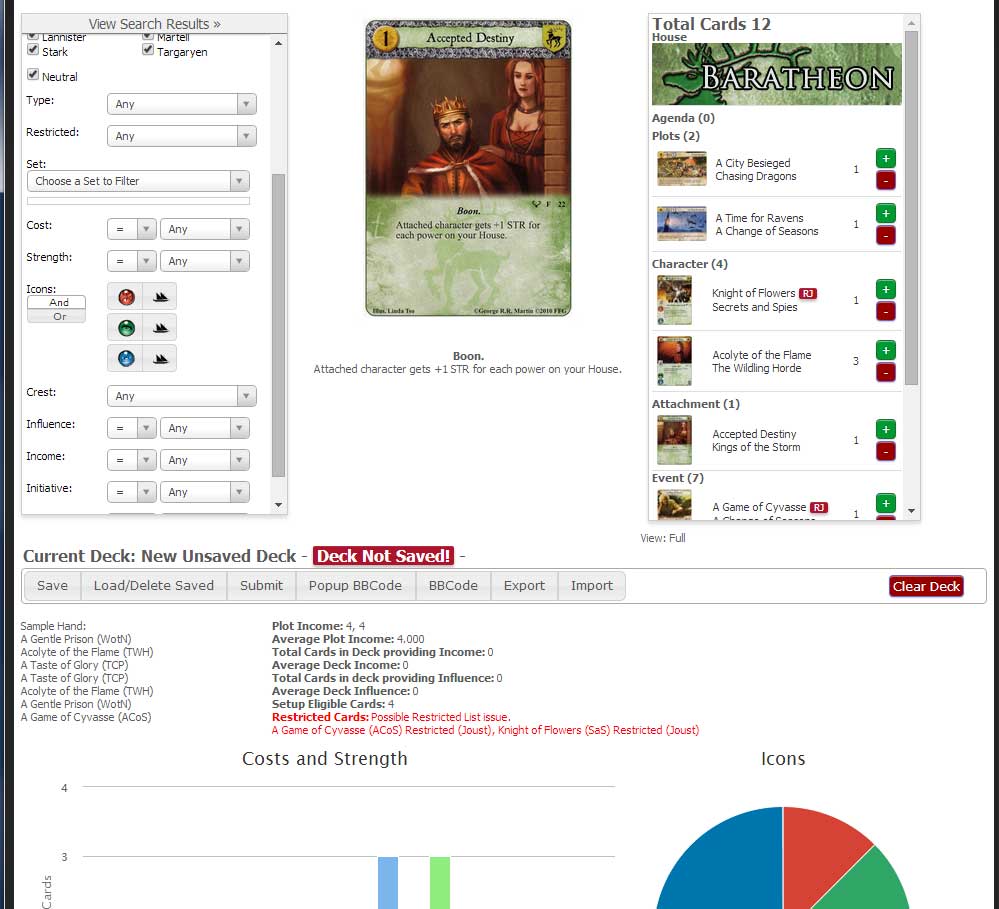
Task: Click the Baratheon house banner
Action: point(776,74)
